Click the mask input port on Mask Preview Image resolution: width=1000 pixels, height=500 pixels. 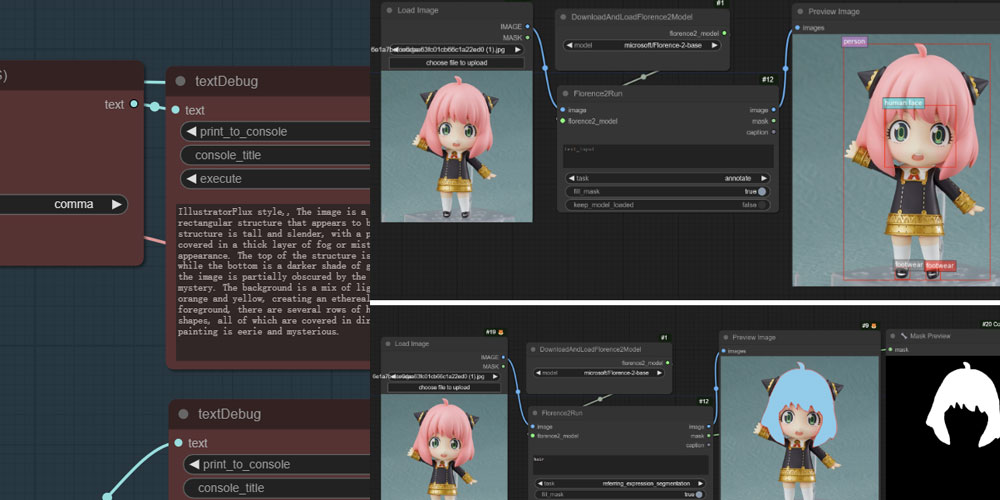click(889, 349)
